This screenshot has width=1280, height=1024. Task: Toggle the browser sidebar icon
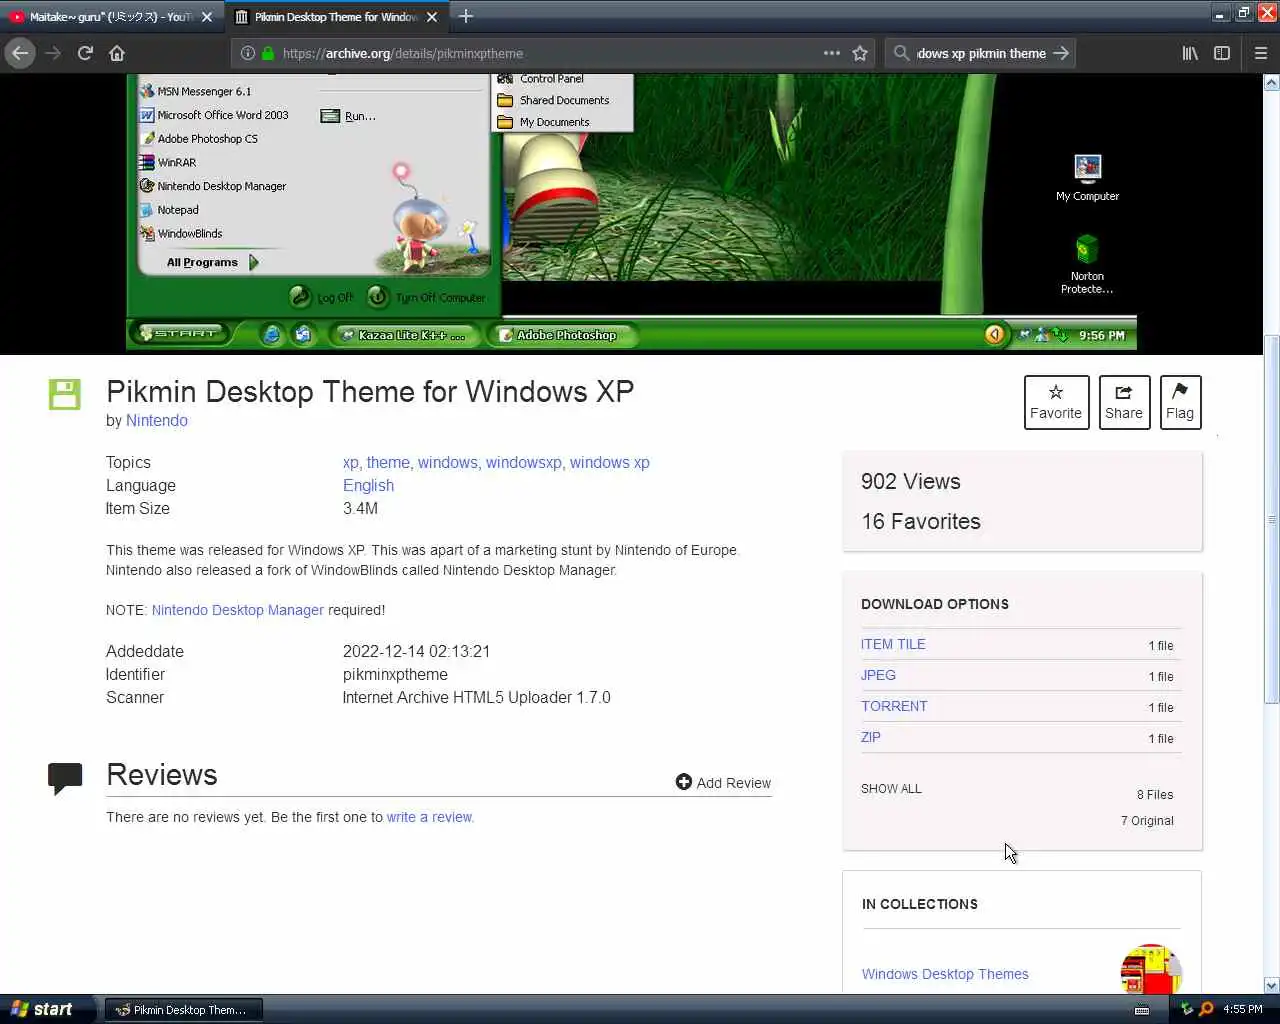tap(1222, 53)
